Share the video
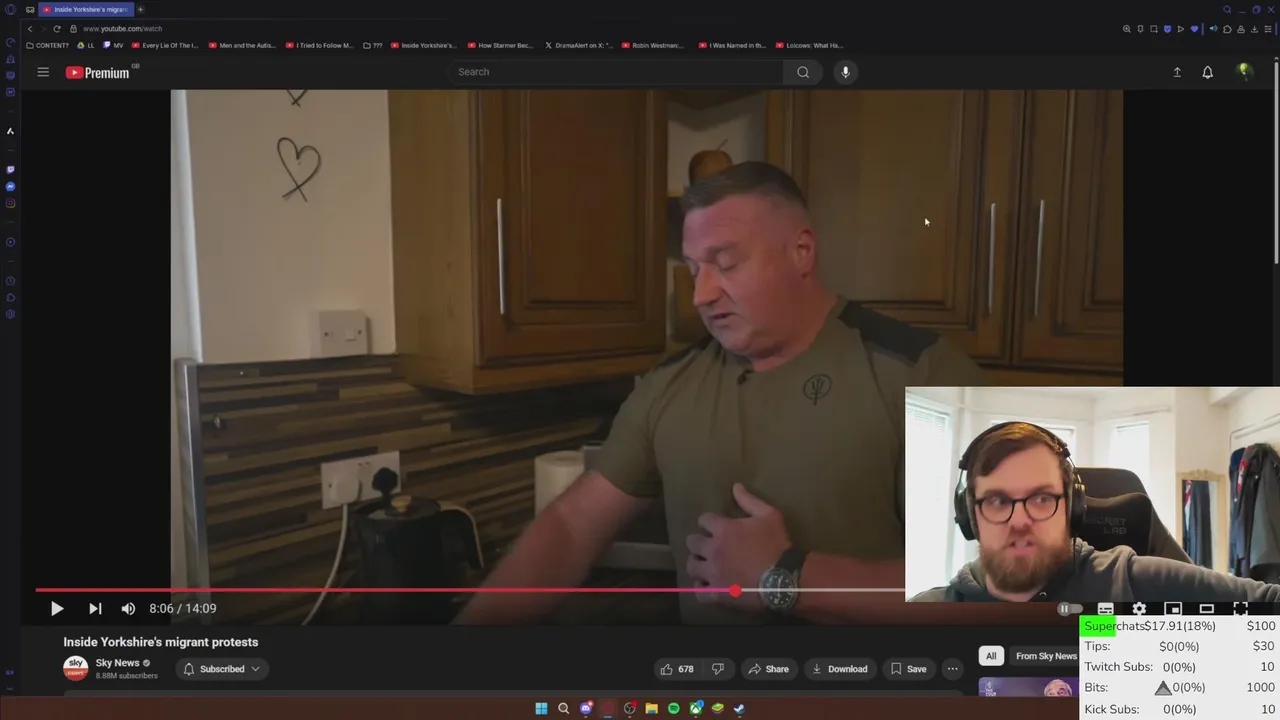Screen dimensions: 1280x720 click(x=768, y=669)
